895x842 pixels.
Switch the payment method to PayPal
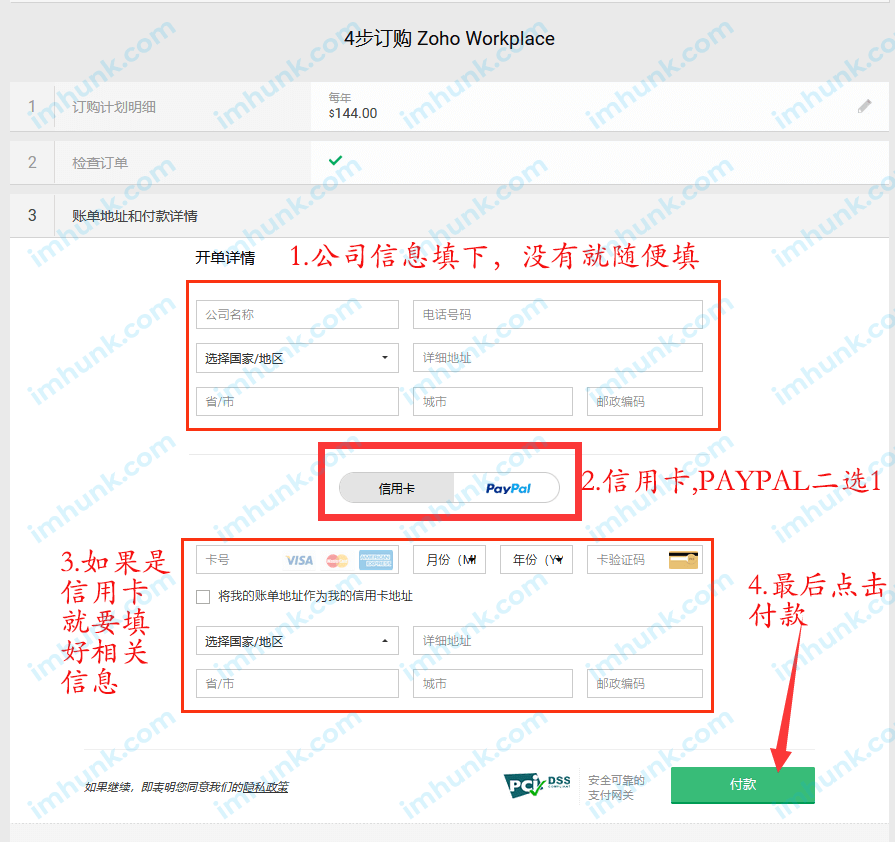(507, 488)
